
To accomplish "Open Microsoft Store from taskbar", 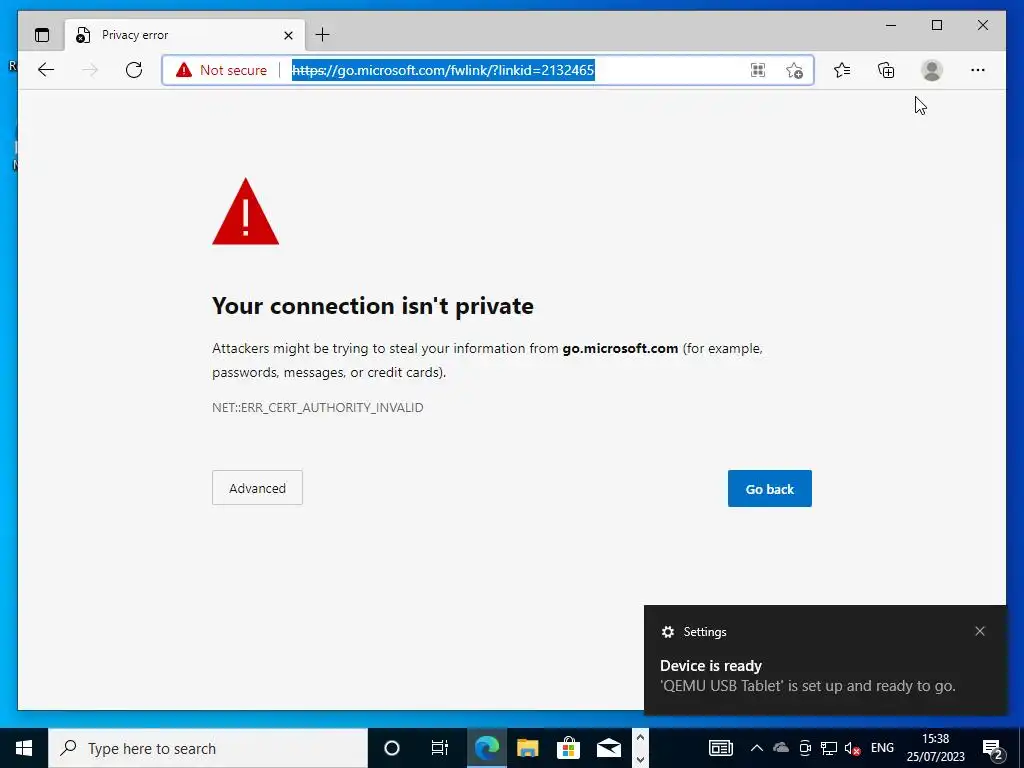I will pos(568,748).
